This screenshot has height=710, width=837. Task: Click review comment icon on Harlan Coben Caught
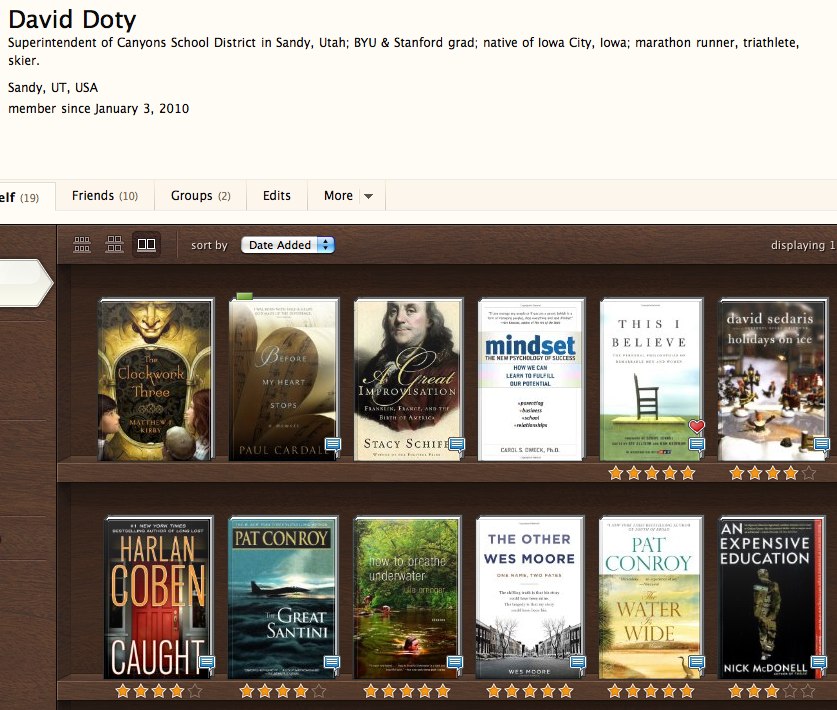coord(207,662)
